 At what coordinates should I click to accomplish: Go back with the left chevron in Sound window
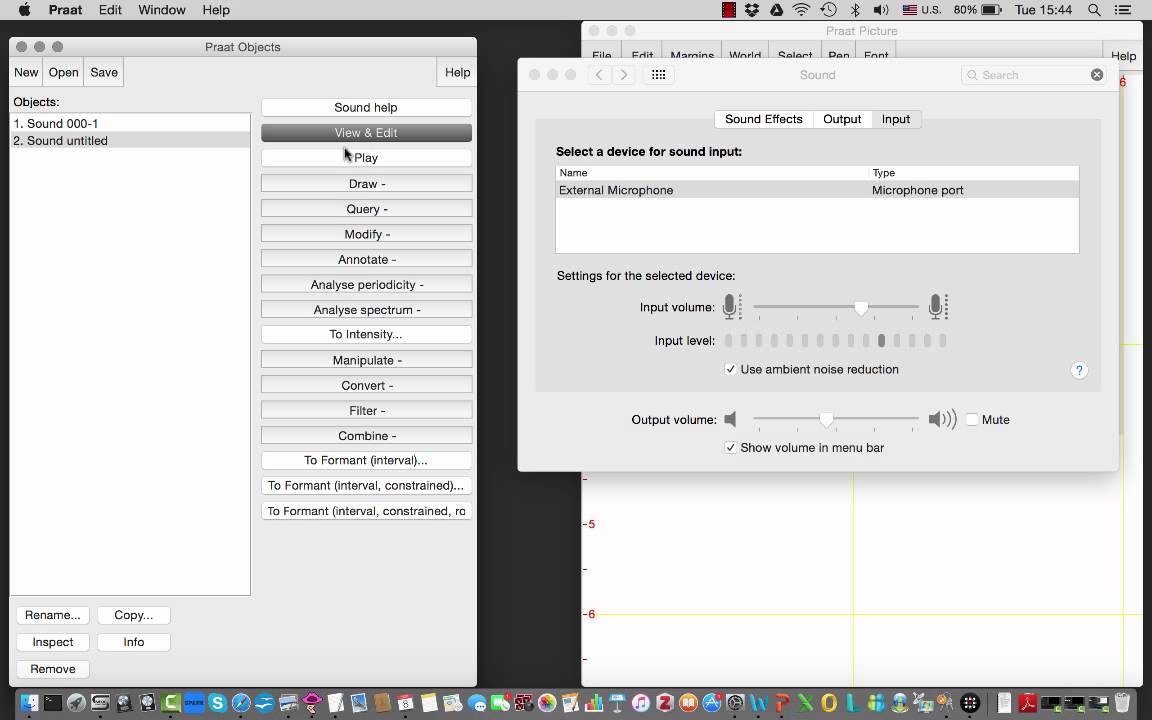[x=600, y=75]
